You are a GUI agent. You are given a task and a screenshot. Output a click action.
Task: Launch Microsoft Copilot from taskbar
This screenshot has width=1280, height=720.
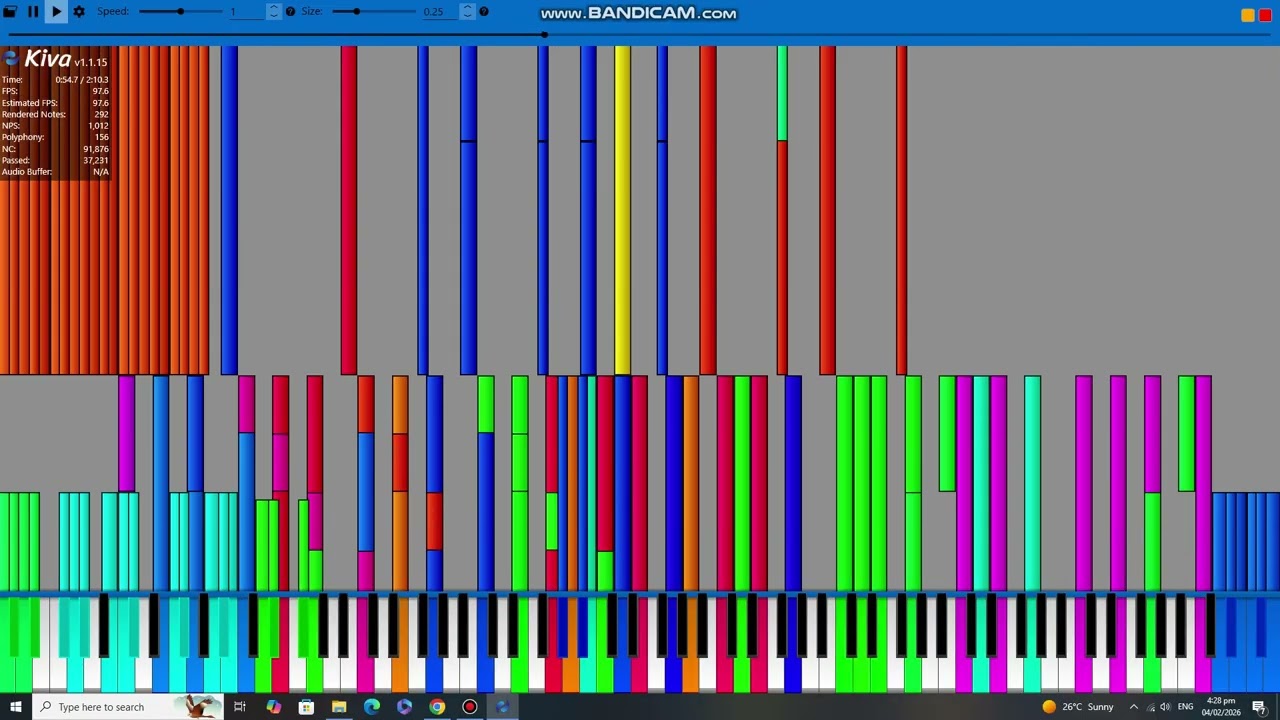(273, 707)
